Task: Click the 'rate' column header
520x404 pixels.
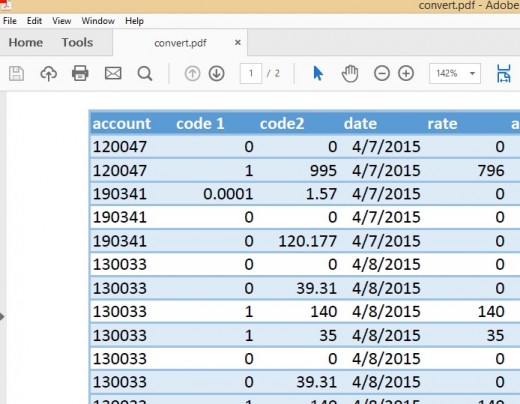Action: (442, 124)
